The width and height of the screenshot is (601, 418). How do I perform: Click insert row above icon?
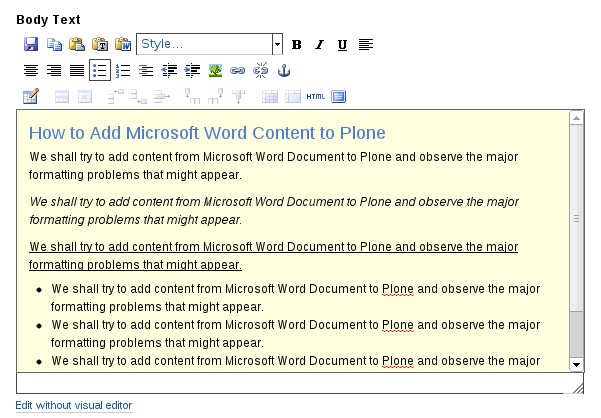[115, 97]
